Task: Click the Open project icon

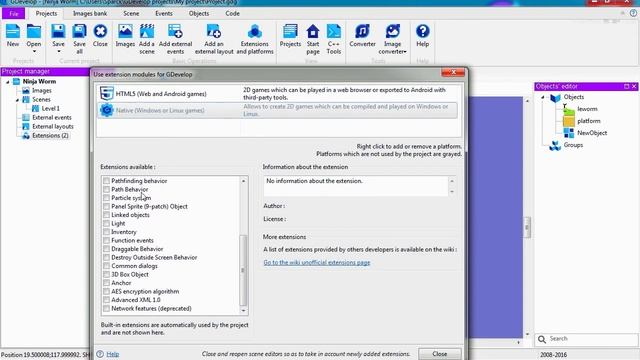Action: pos(33,32)
